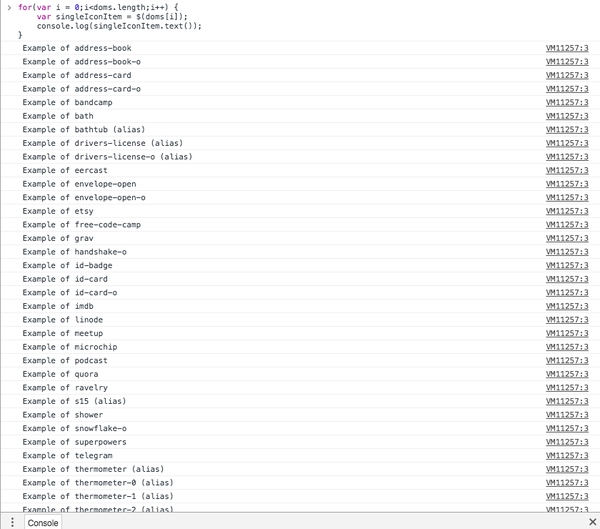Click the log "Example of thermometer (alias)"
Image resolution: width=600 pixels, height=529 pixels.
coord(93,469)
